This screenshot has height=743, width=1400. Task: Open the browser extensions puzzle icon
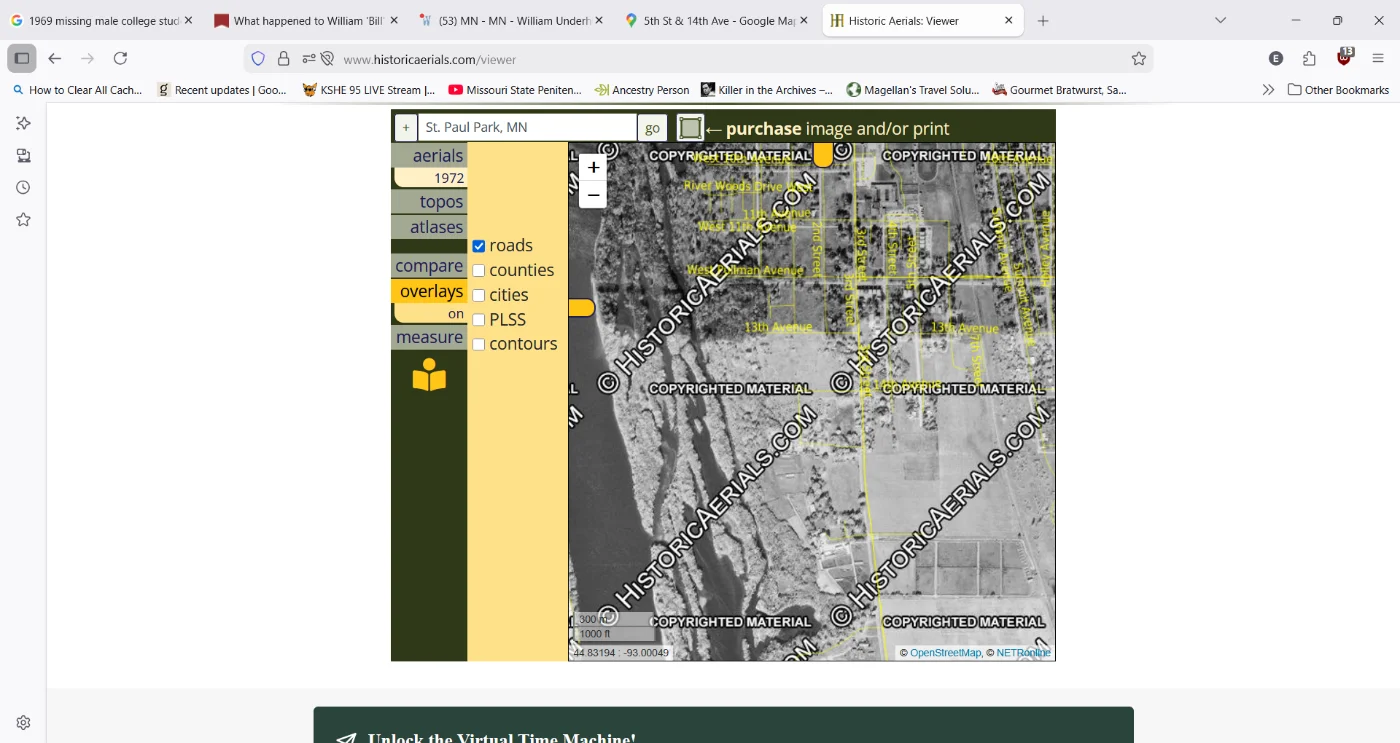click(1309, 59)
